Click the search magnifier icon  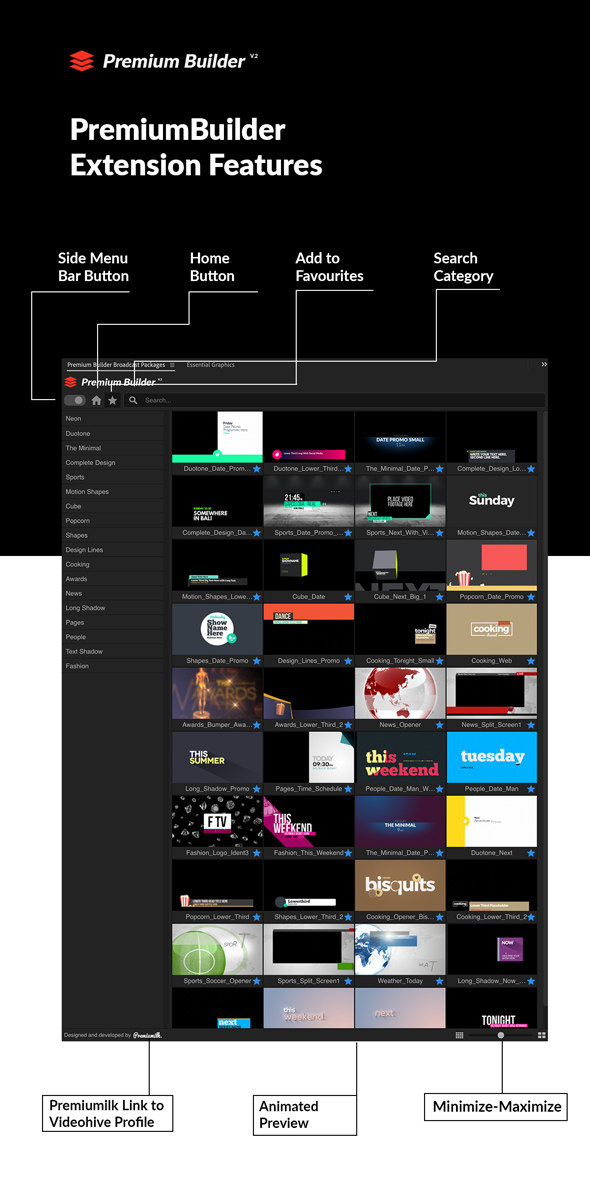click(x=133, y=400)
